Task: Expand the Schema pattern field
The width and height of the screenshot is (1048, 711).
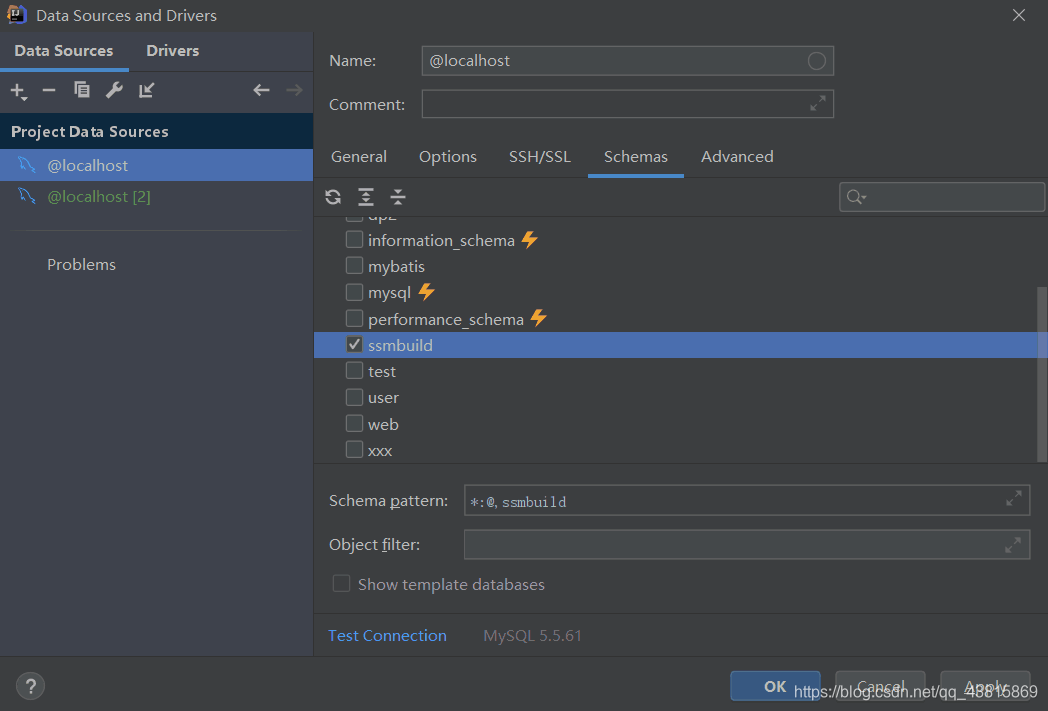Action: pyautogui.click(x=1013, y=499)
